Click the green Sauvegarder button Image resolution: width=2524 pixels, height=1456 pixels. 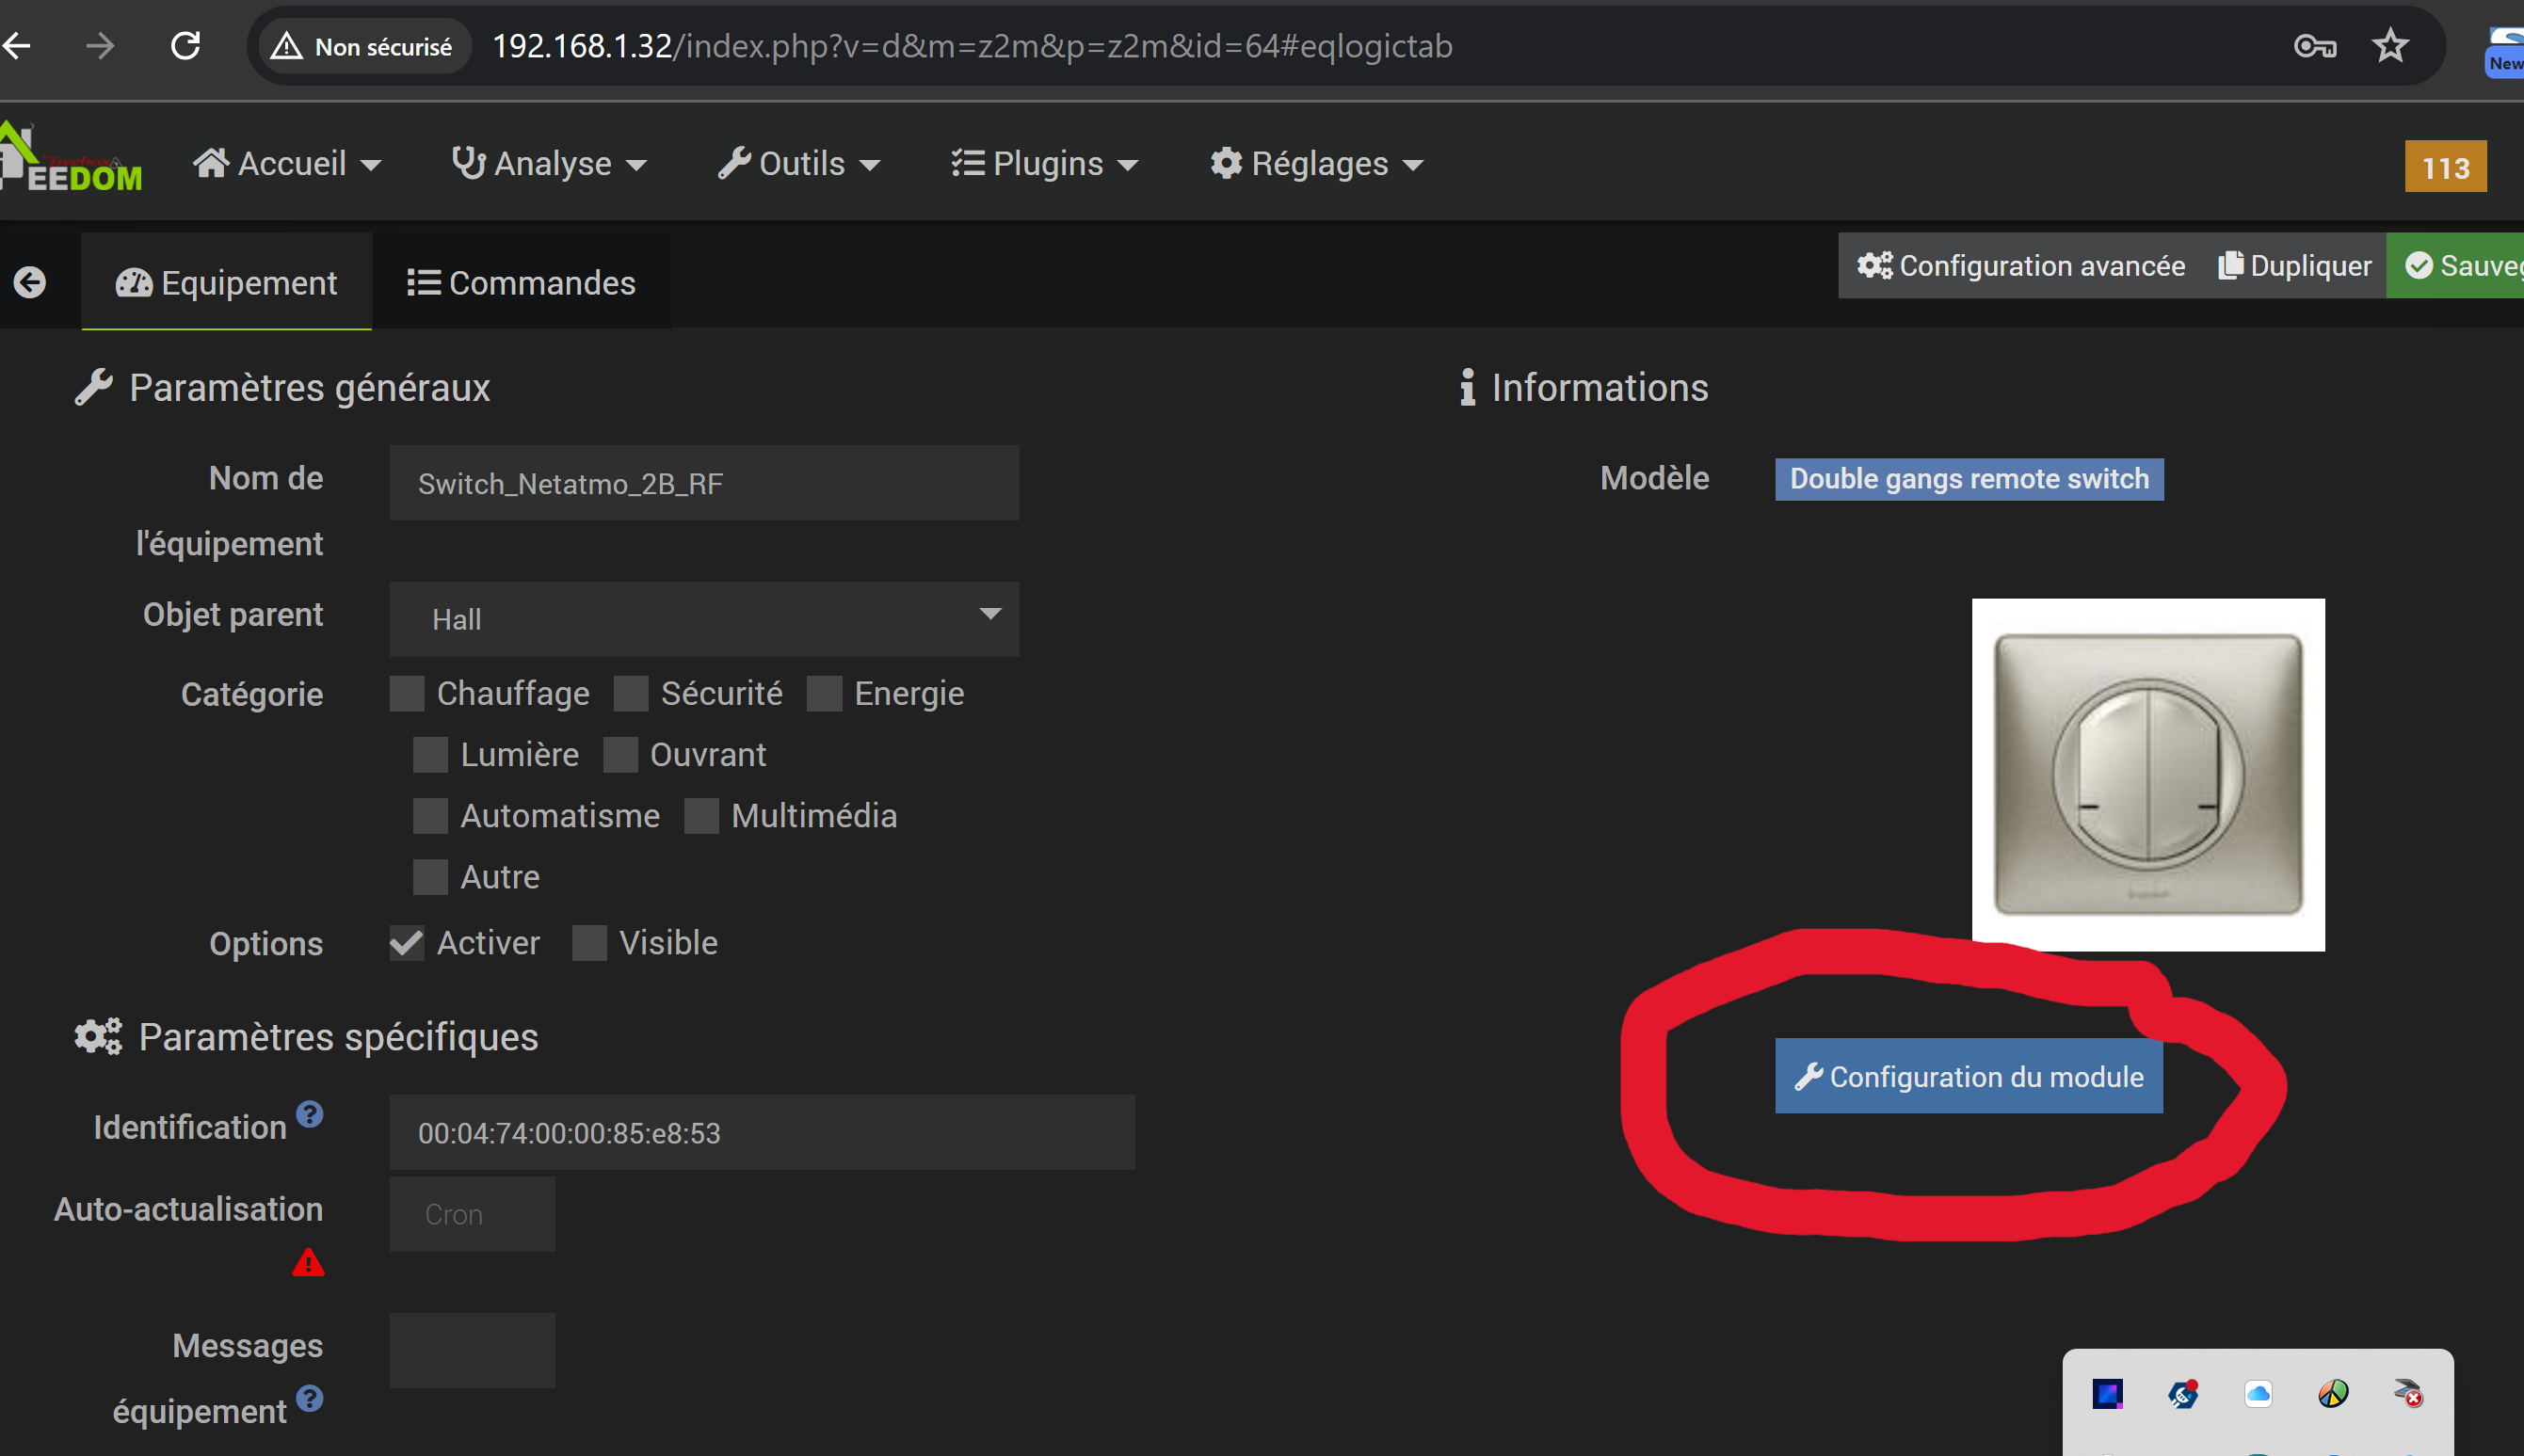coord(2456,266)
